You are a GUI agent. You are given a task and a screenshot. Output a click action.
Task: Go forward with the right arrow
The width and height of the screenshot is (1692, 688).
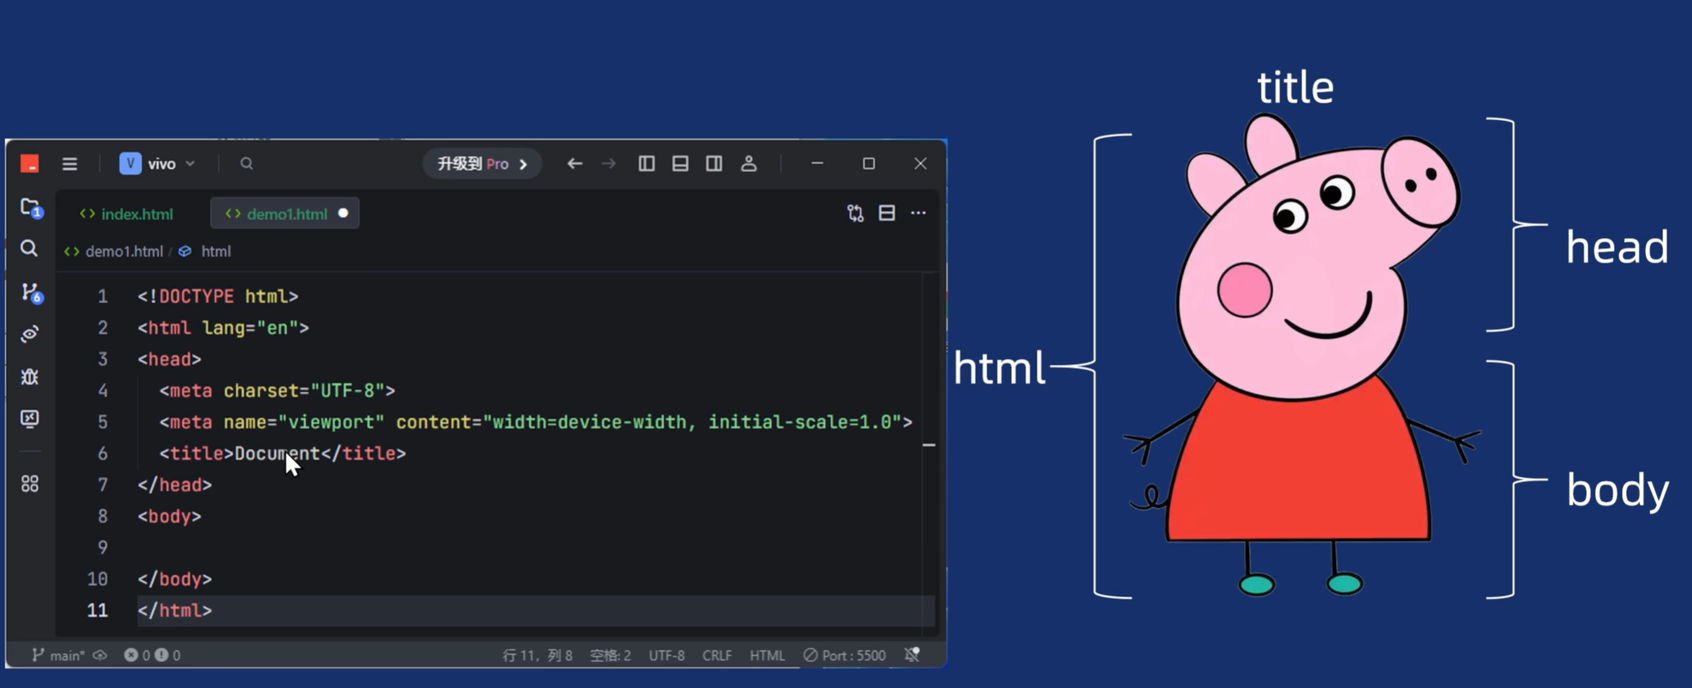click(x=609, y=164)
